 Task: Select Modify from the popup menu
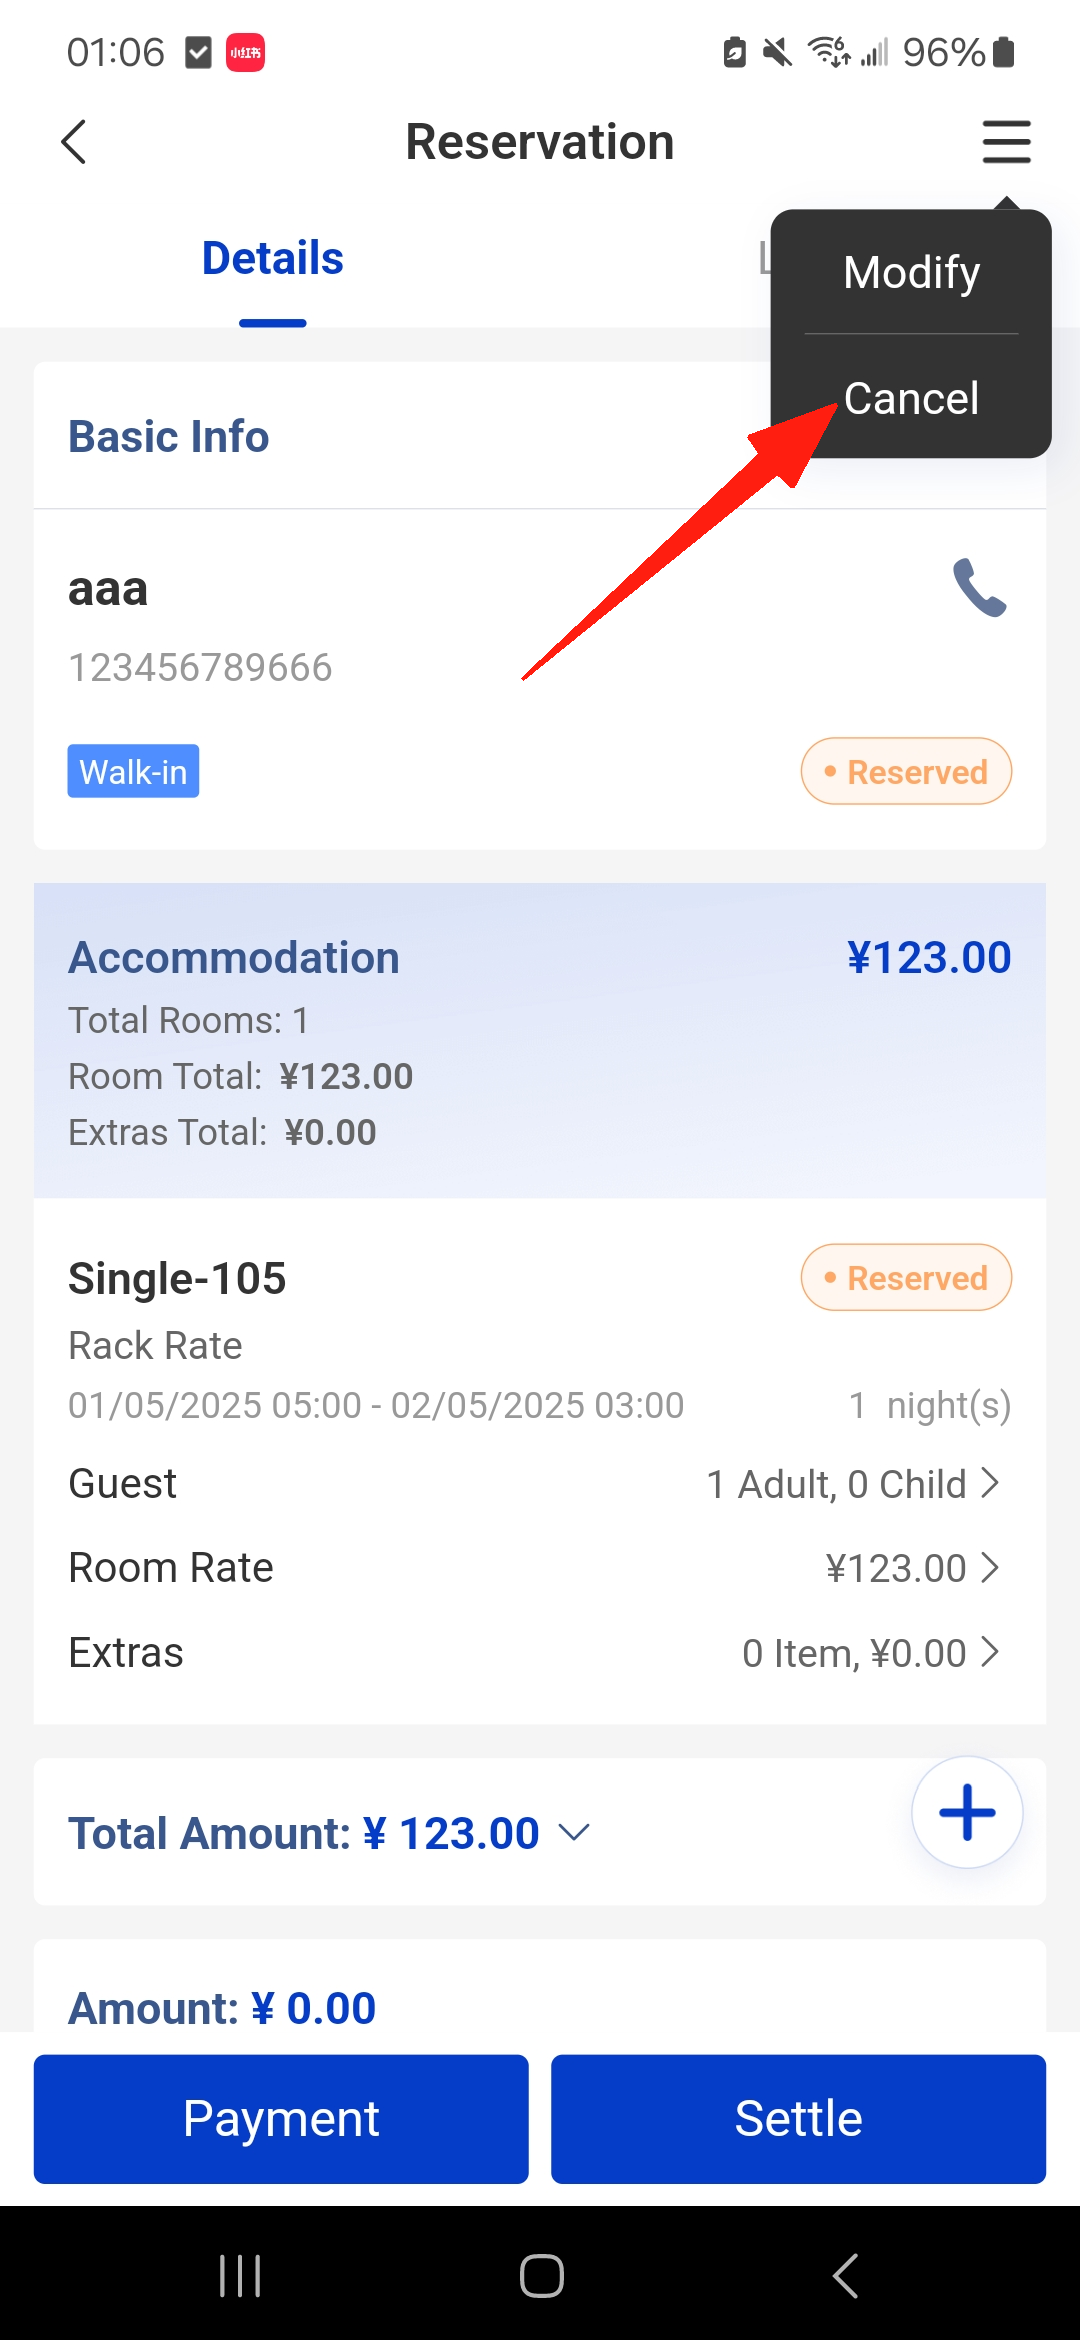pyautogui.click(x=911, y=273)
